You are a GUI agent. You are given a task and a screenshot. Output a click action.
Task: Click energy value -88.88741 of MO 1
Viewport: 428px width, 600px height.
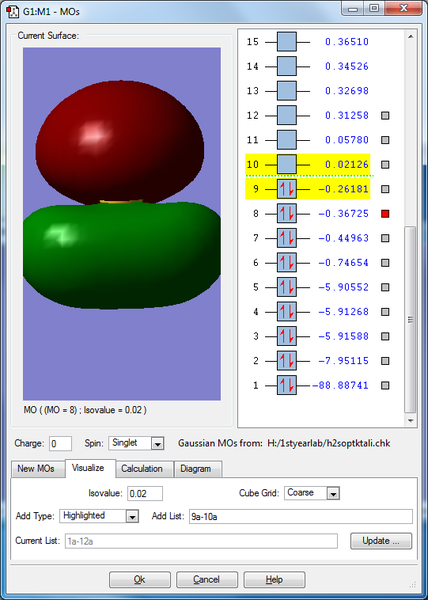coord(340,385)
